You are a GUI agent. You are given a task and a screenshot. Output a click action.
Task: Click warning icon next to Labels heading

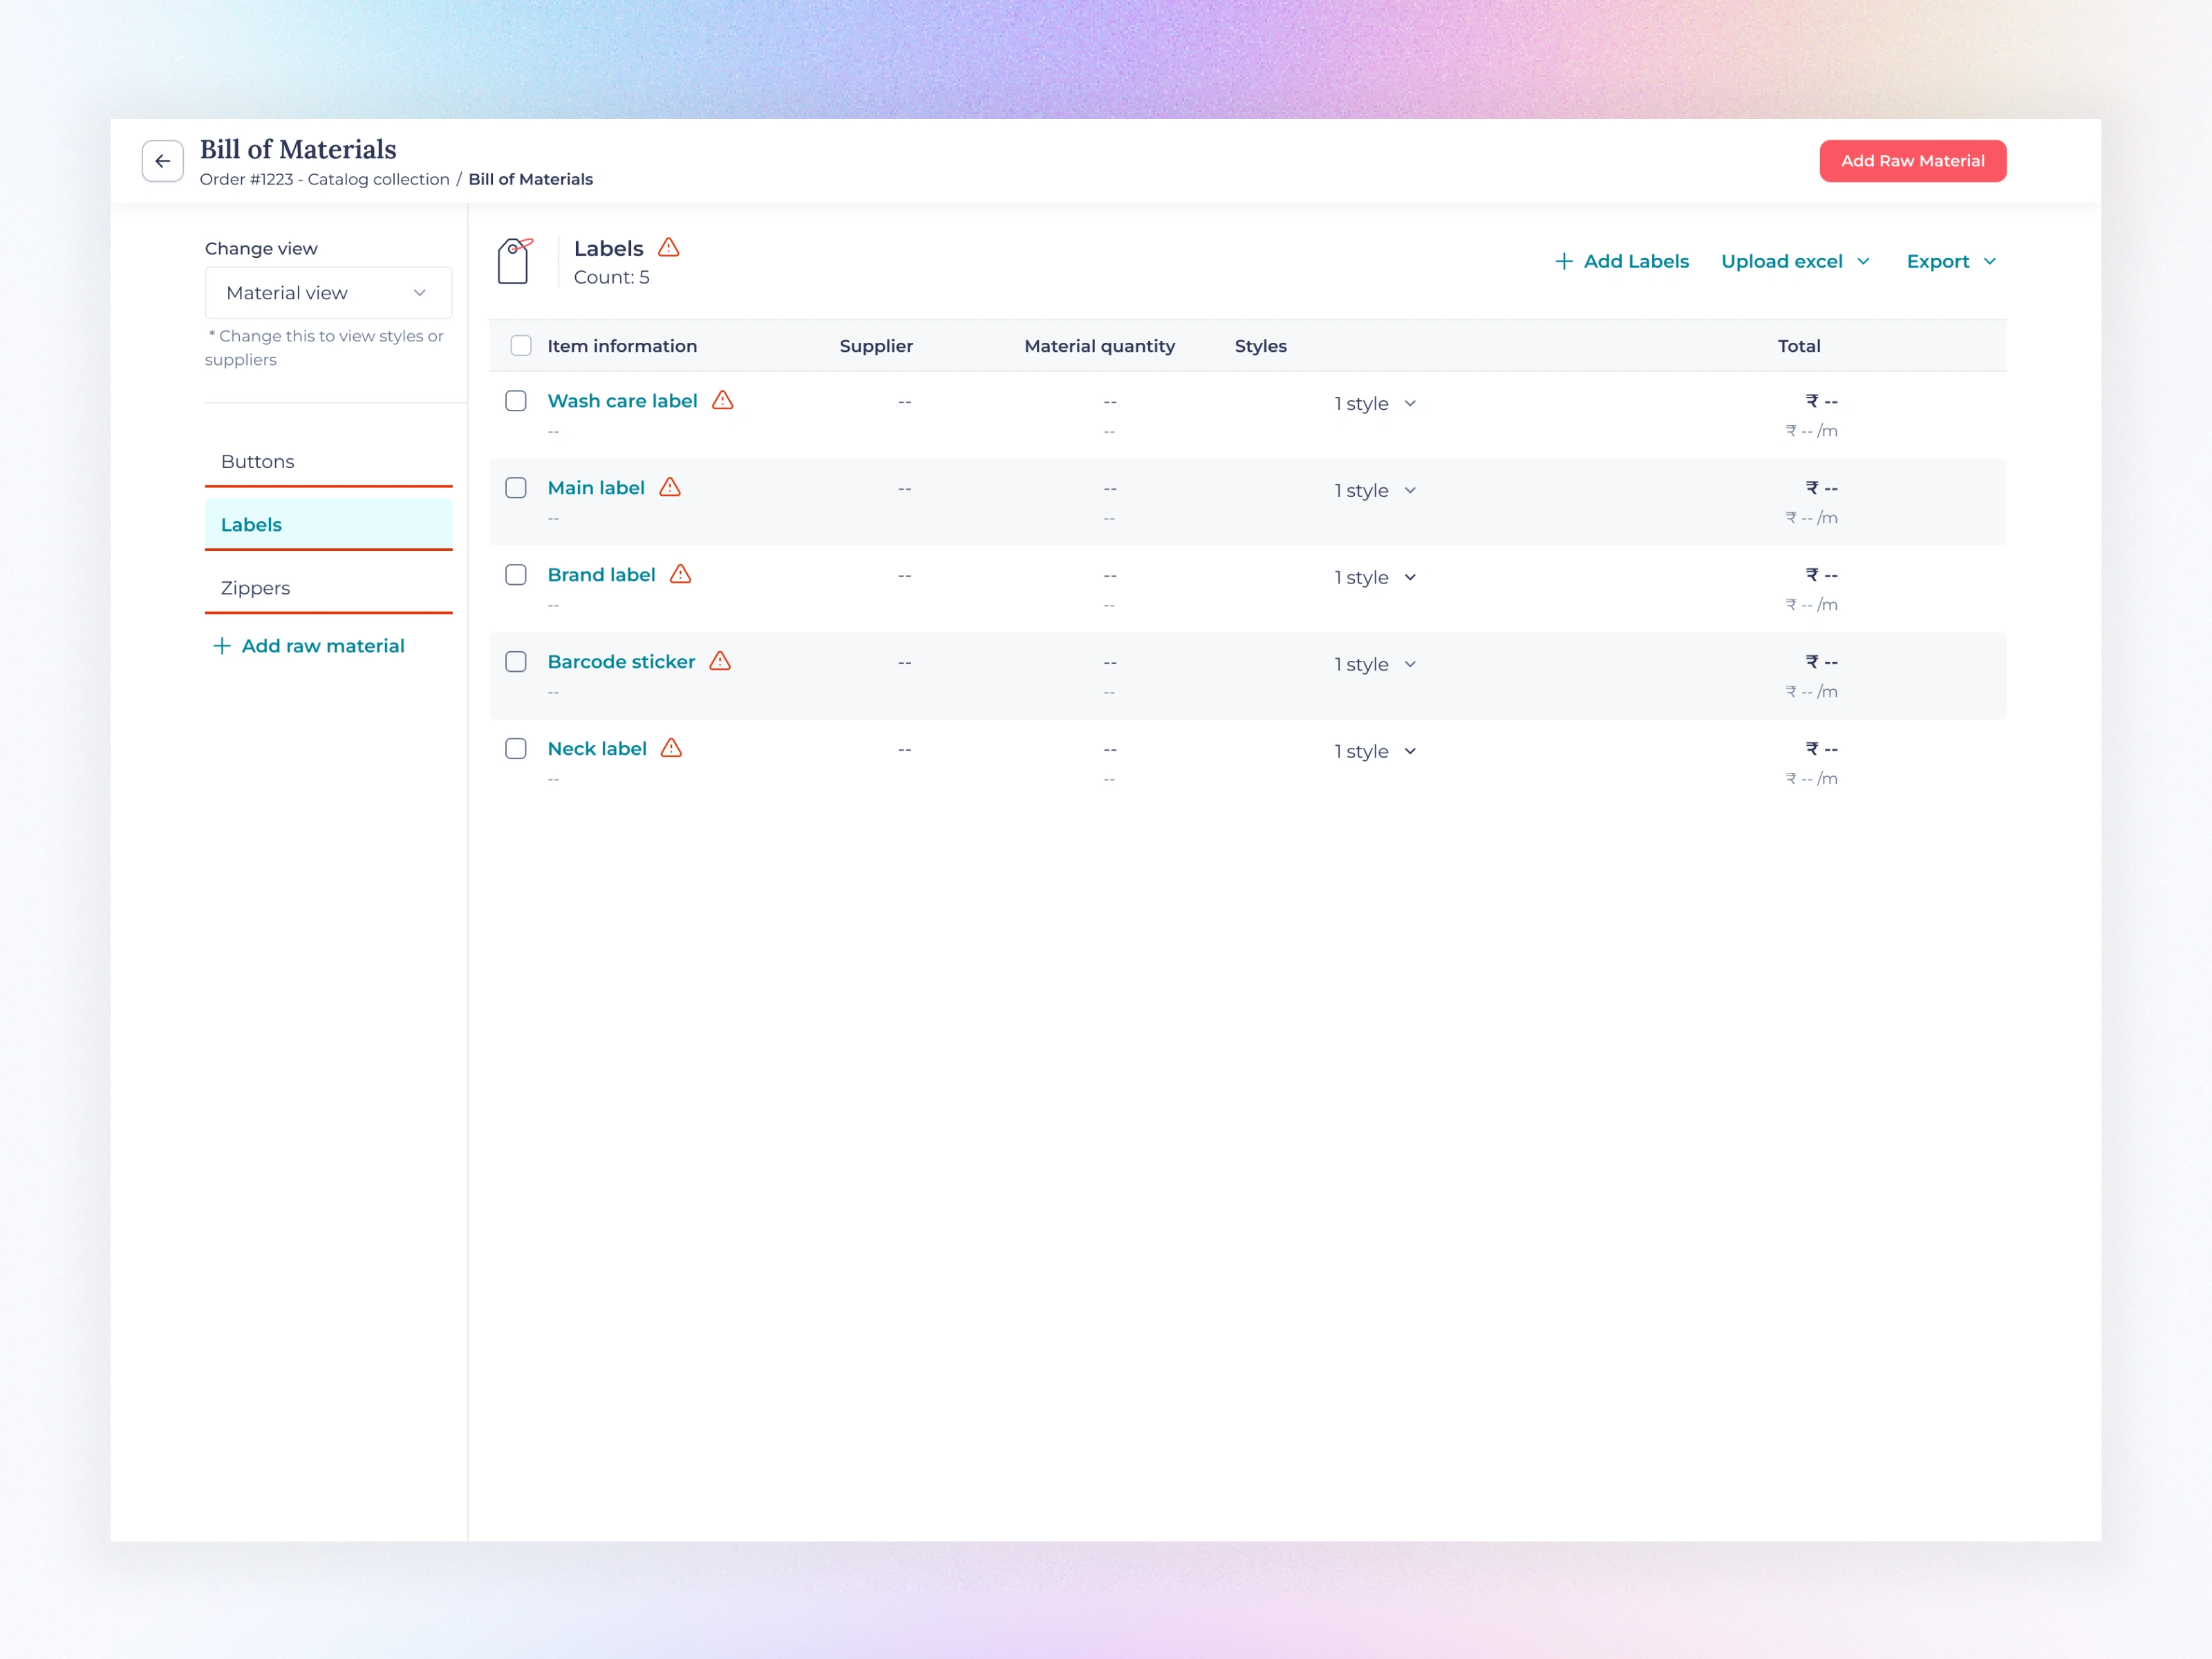coord(669,247)
